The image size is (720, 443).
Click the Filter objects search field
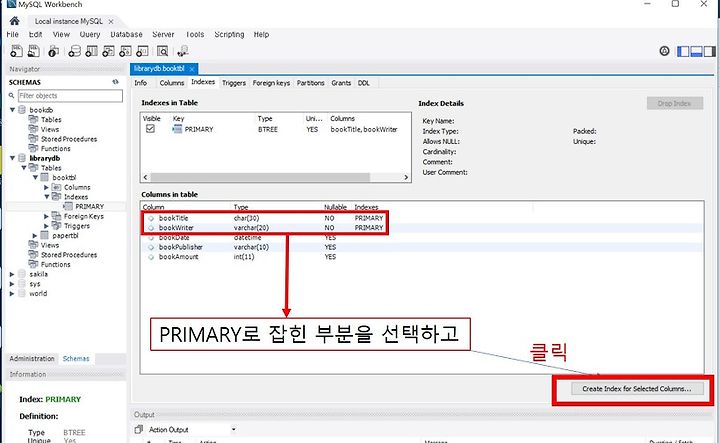coord(70,95)
